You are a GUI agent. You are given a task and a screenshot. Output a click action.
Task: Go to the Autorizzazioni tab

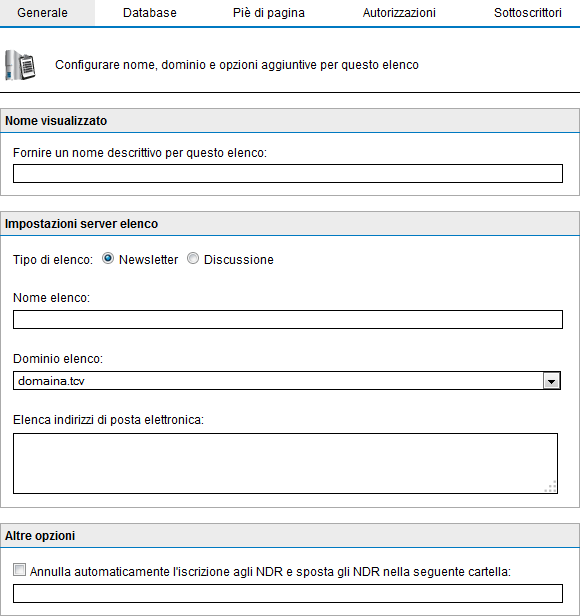click(x=399, y=13)
